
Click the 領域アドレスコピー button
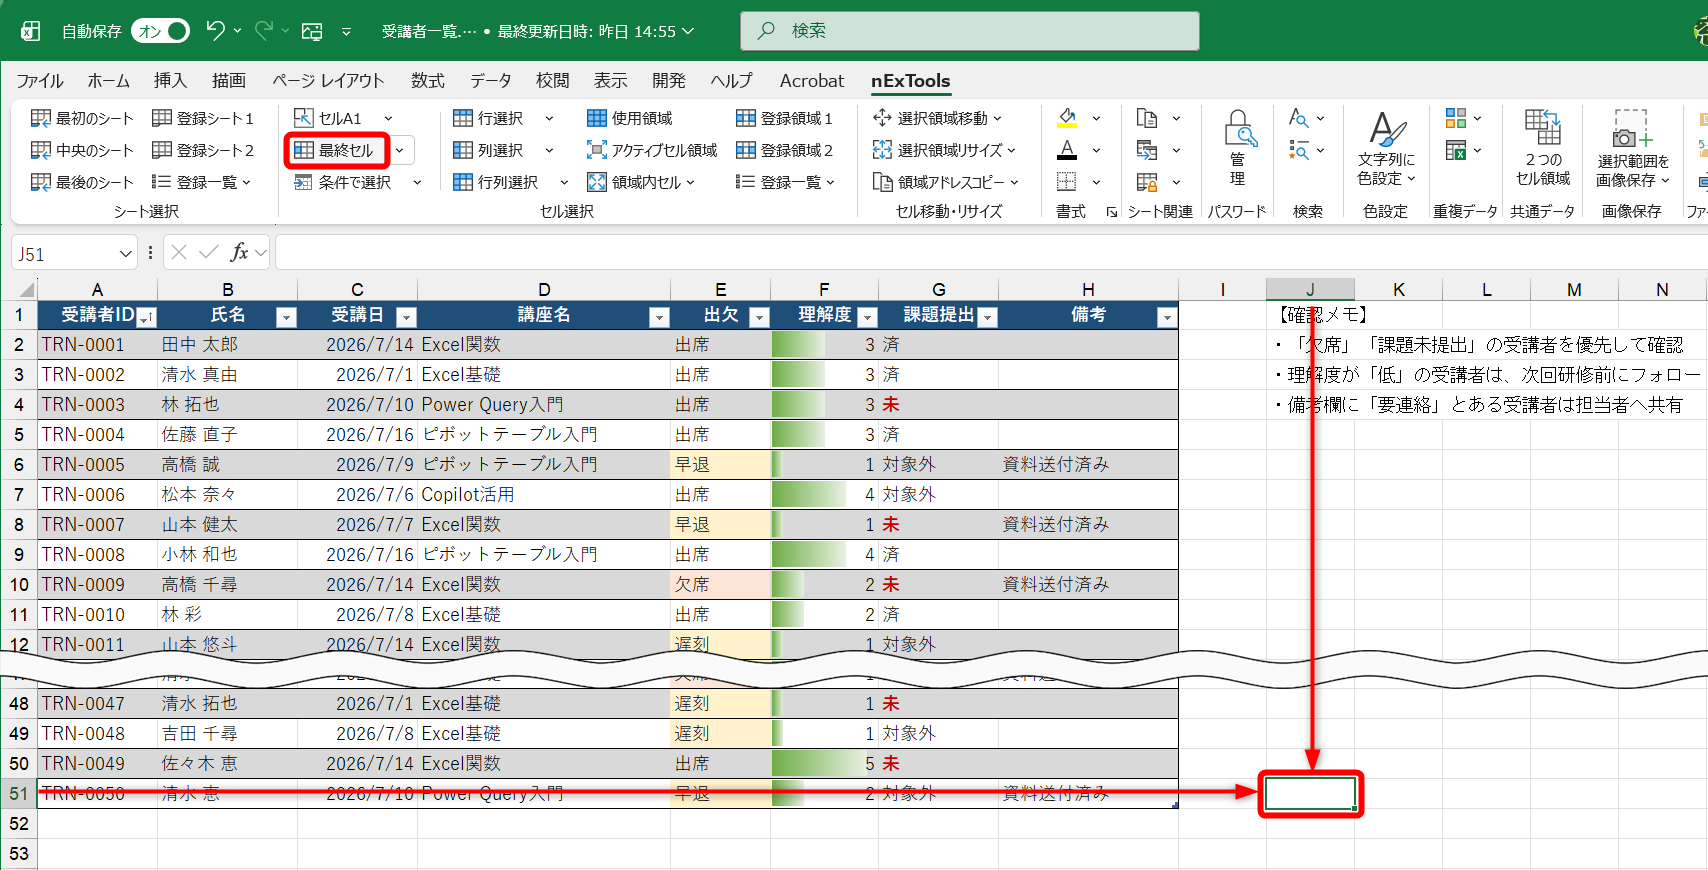pyautogui.click(x=945, y=182)
